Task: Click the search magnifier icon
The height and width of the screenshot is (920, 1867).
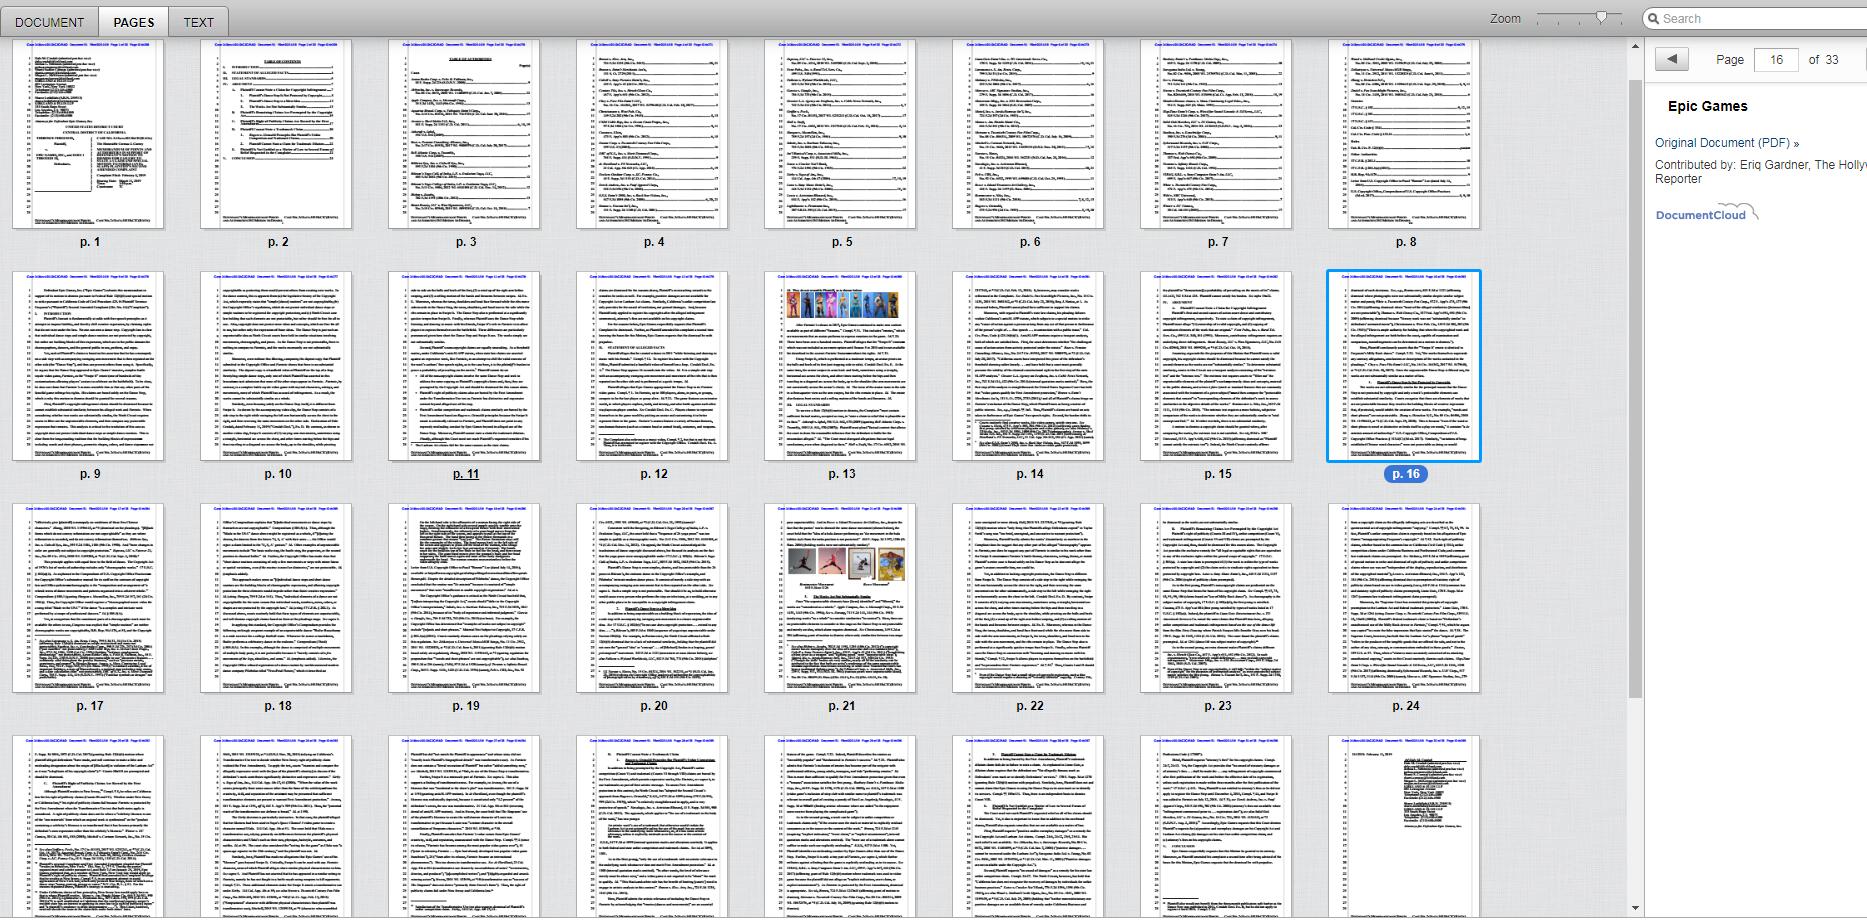Action: pyautogui.click(x=1653, y=19)
